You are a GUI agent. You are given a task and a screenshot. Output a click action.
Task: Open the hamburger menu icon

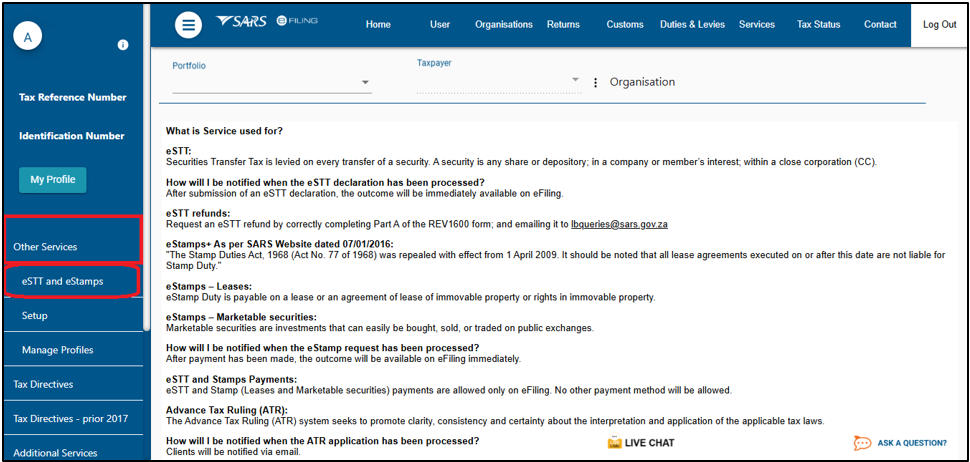tap(189, 25)
